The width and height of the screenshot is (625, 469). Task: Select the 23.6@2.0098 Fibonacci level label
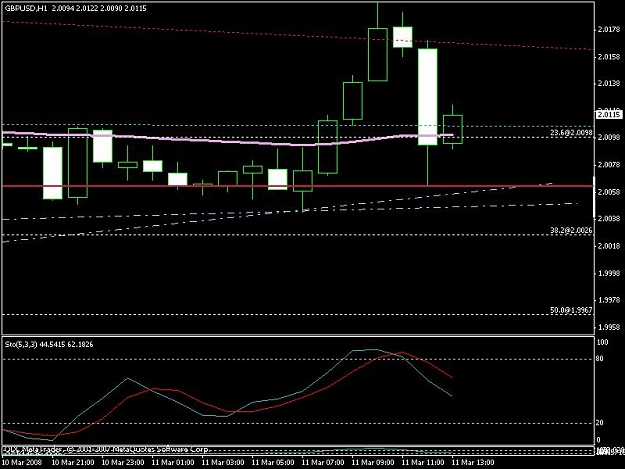pos(571,133)
